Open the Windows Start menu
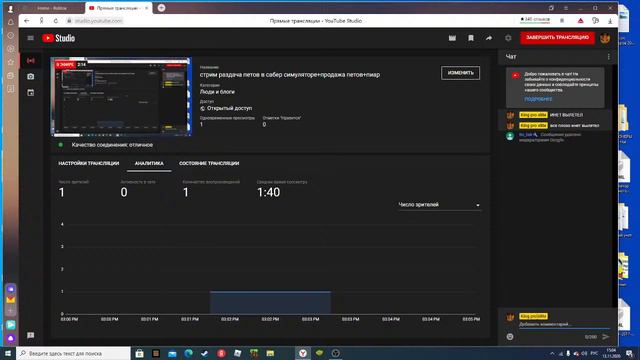Image resolution: width=640 pixels, height=360 pixels. pyautogui.click(x=8, y=353)
